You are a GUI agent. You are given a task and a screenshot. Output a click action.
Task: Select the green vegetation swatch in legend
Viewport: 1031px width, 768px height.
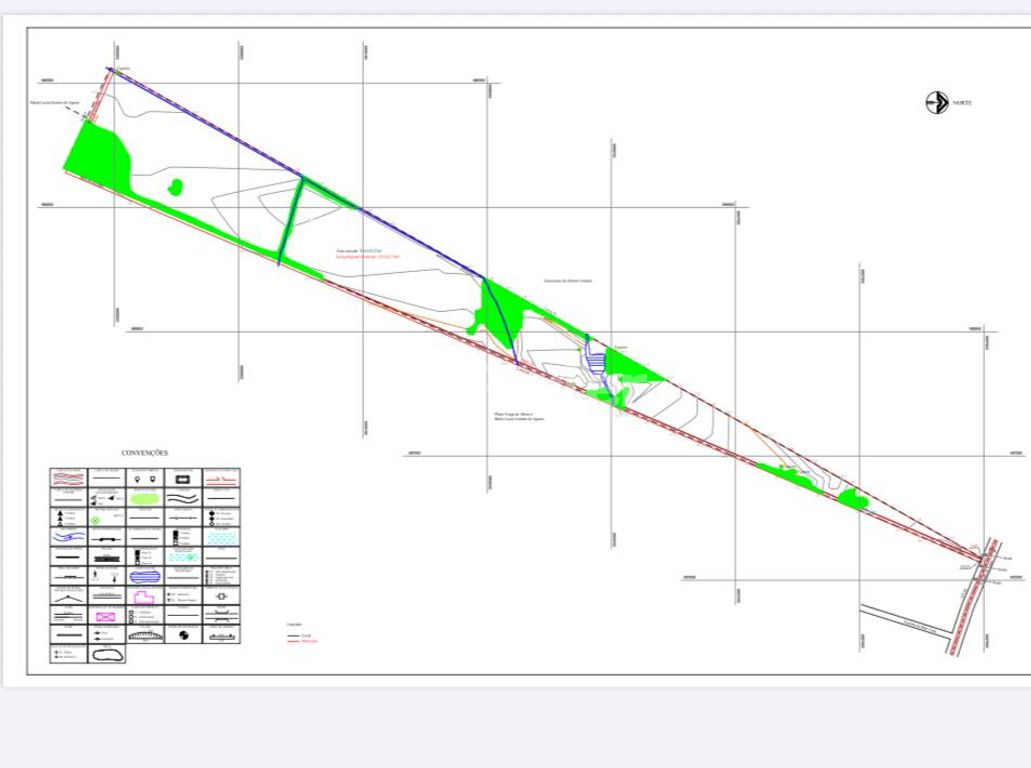click(x=145, y=498)
